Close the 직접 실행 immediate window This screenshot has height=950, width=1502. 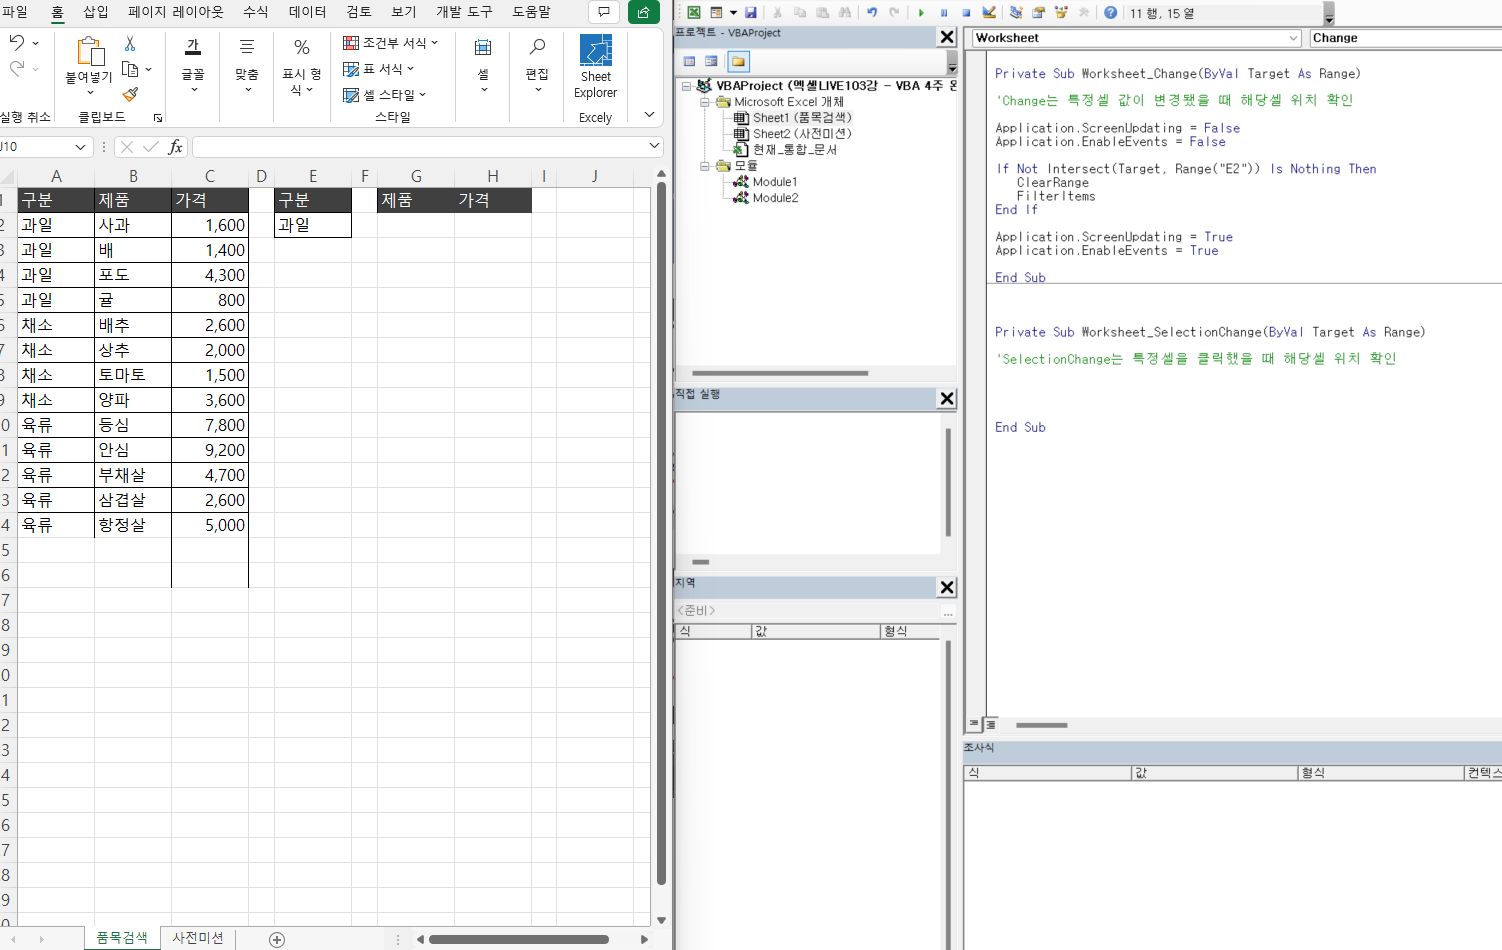(x=947, y=398)
